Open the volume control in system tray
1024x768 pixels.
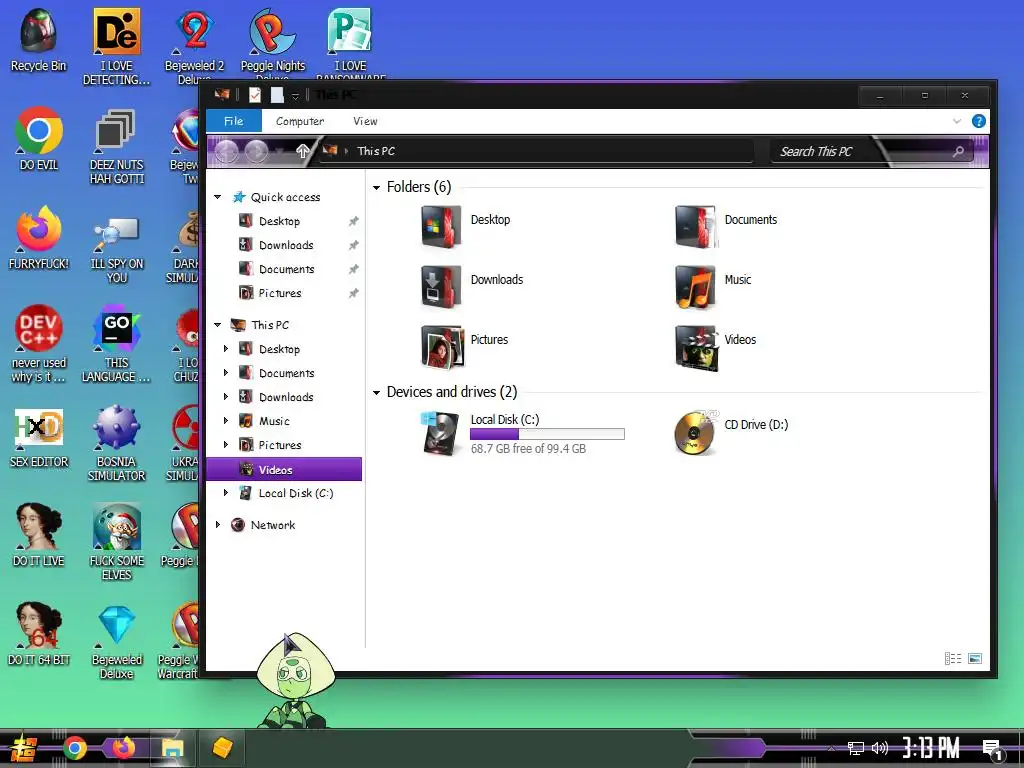(880, 748)
